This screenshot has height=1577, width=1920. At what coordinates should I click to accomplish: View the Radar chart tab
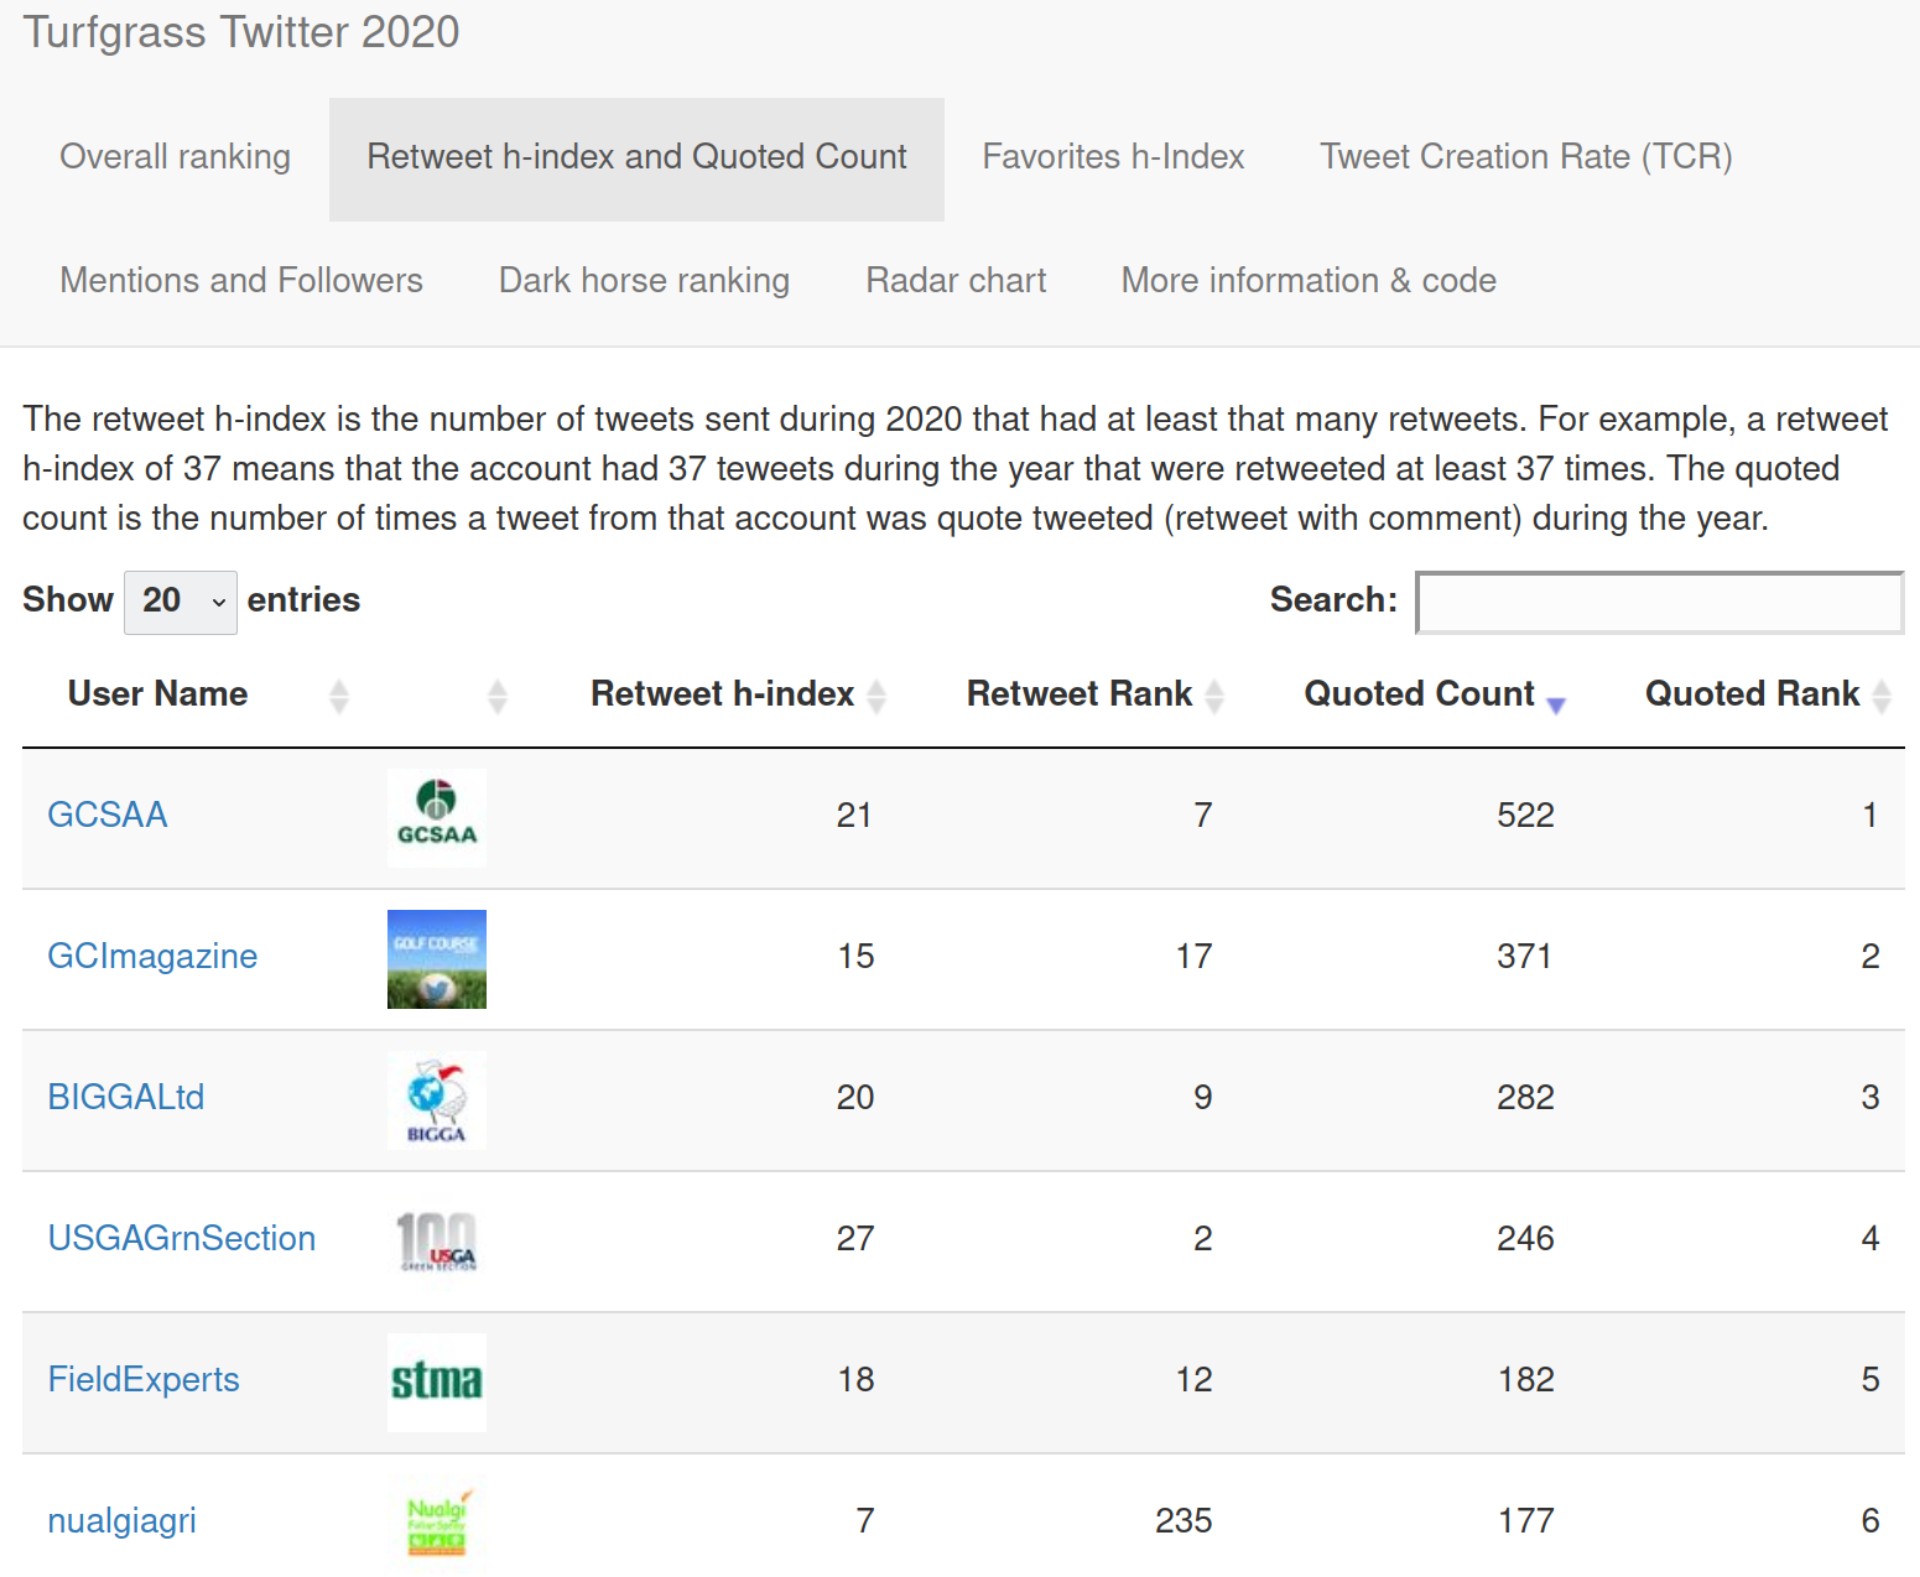click(956, 281)
